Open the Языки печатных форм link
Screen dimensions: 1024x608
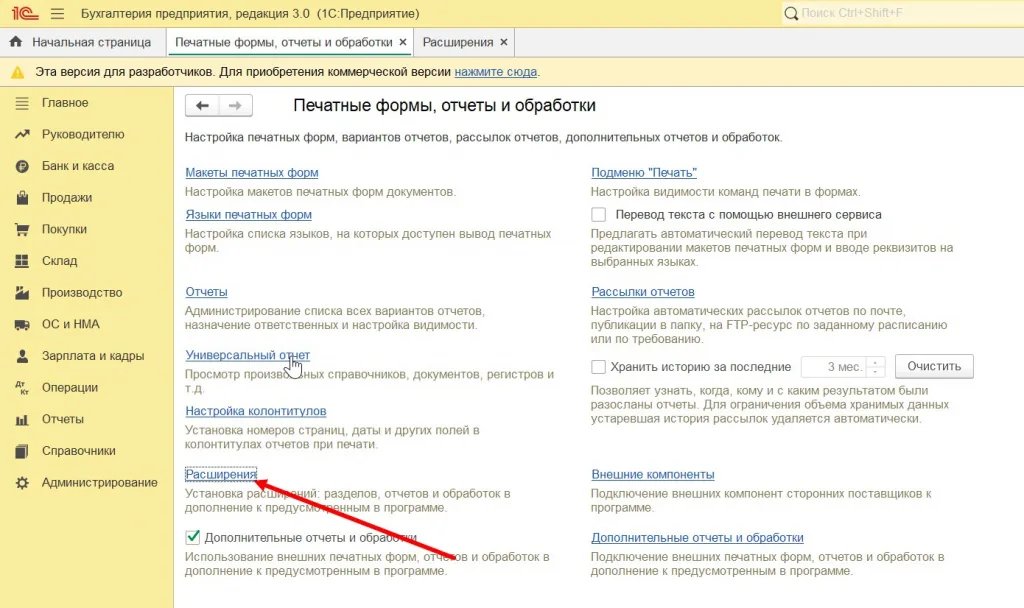point(249,214)
